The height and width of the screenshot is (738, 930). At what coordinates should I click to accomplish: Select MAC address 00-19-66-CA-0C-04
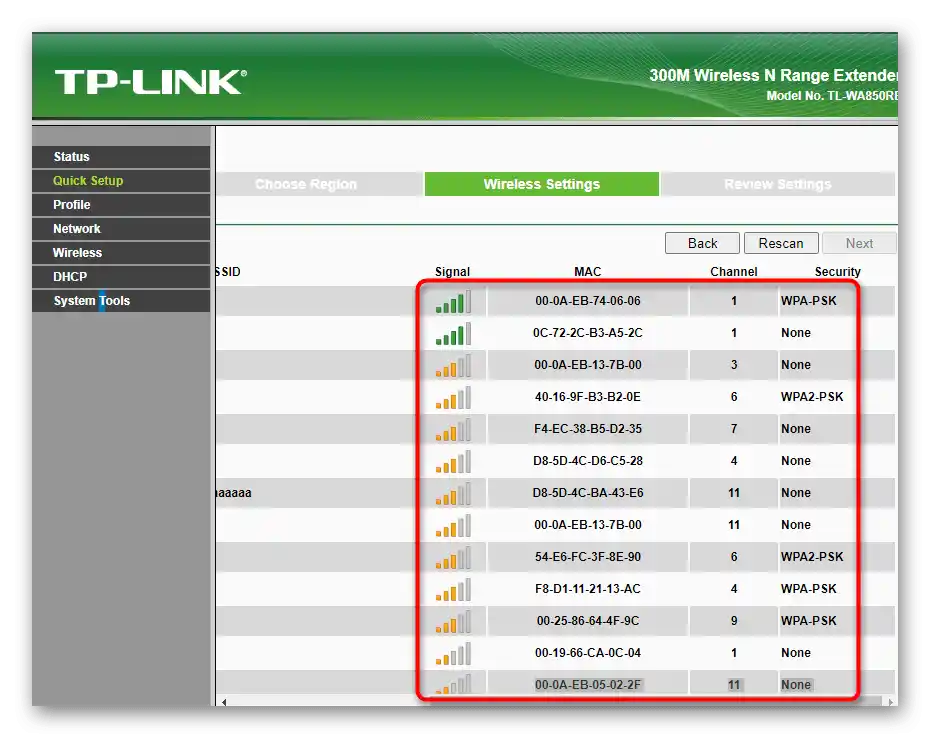click(588, 654)
